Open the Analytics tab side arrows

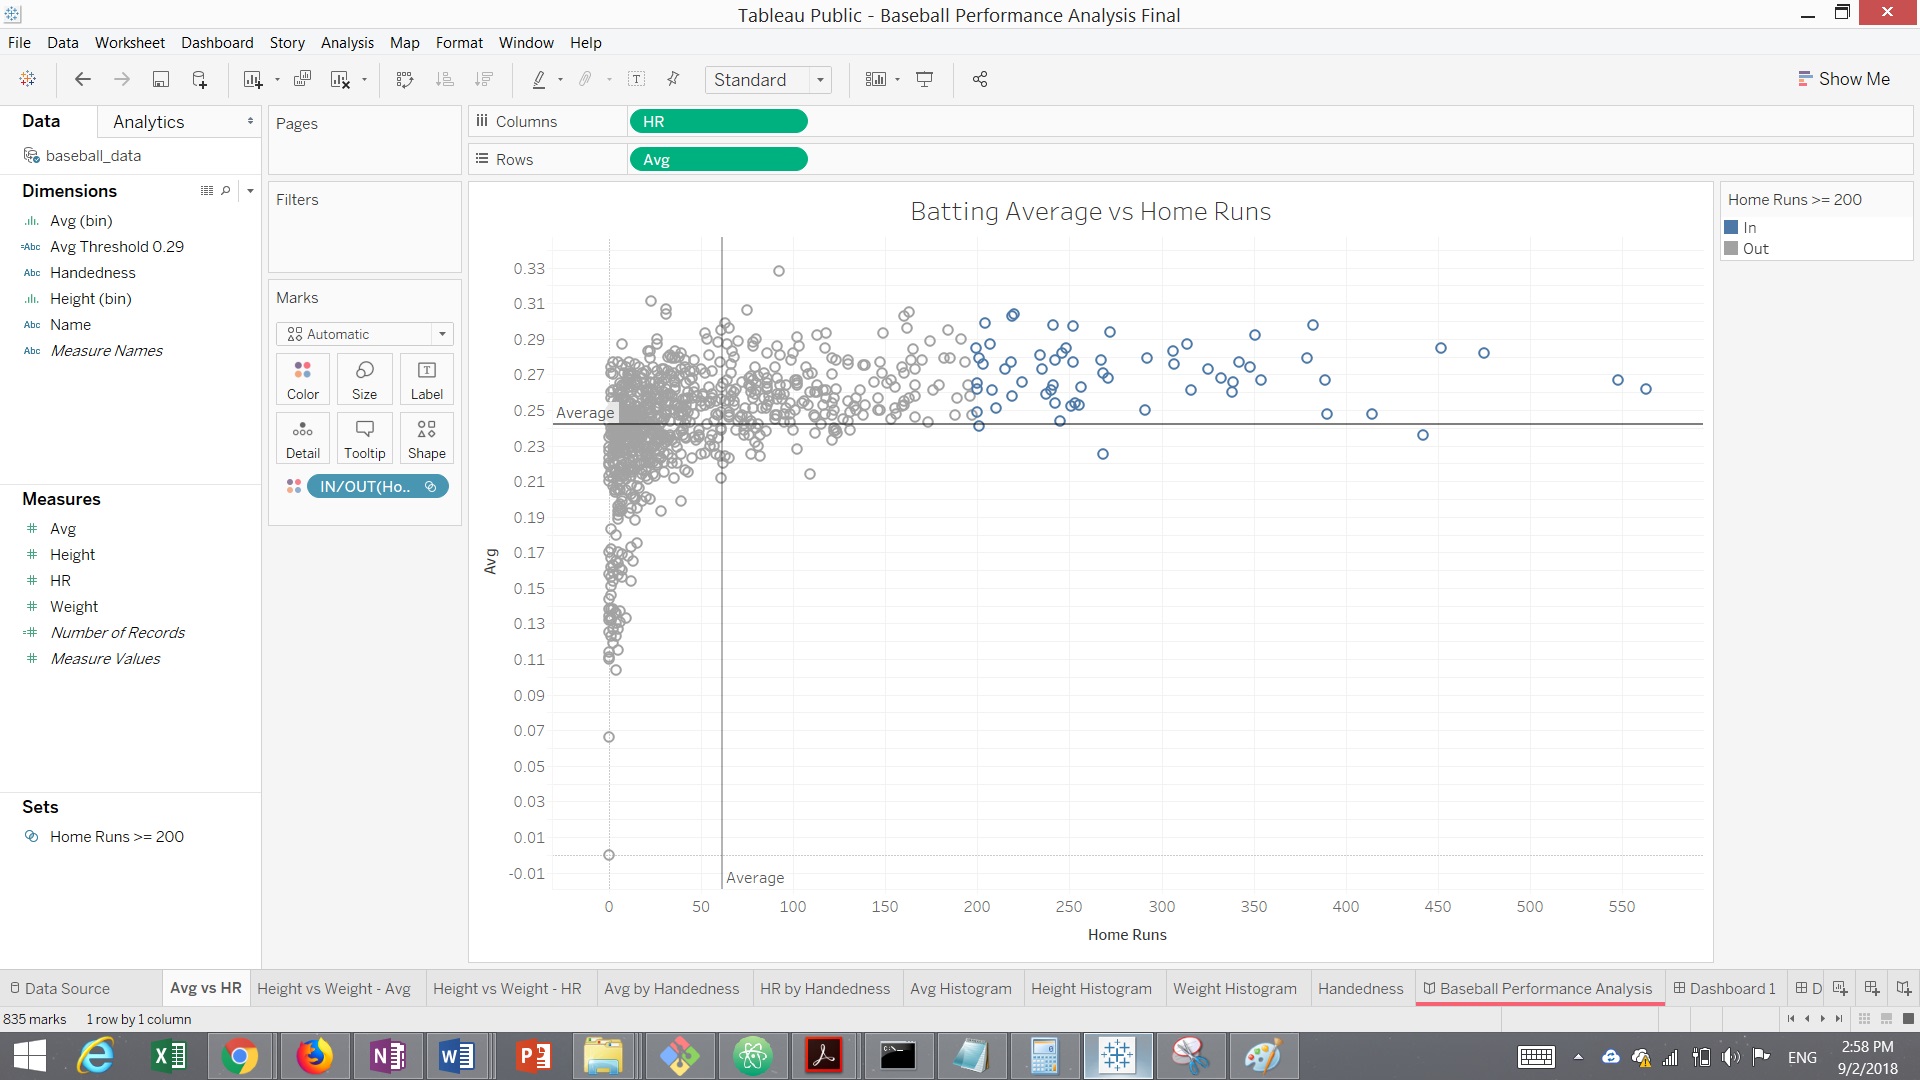[x=250, y=121]
